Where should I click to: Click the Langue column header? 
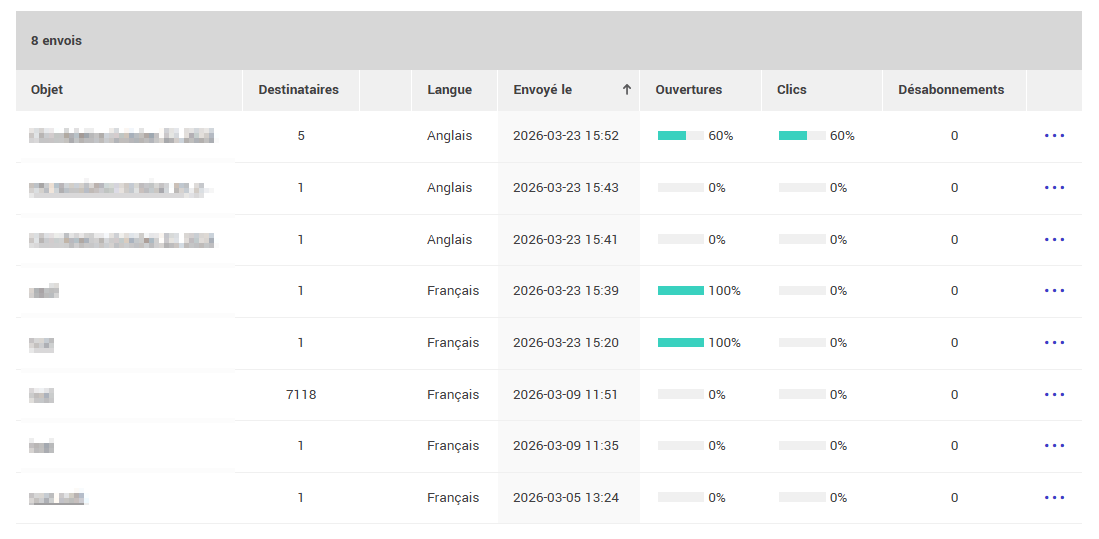coord(449,90)
